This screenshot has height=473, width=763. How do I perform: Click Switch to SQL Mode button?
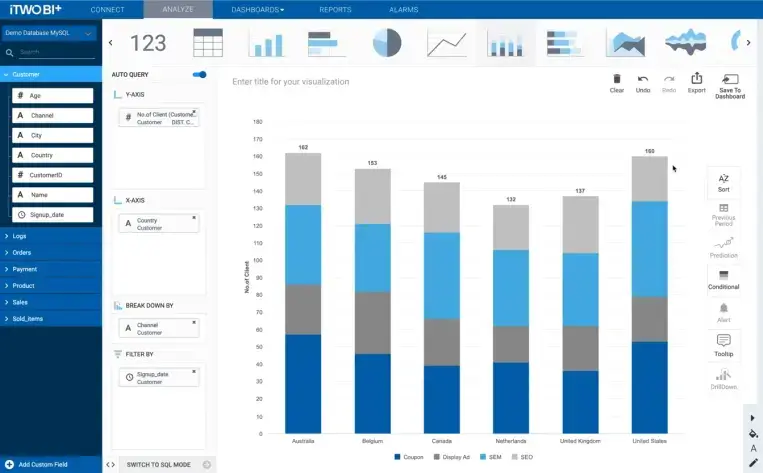point(160,464)
